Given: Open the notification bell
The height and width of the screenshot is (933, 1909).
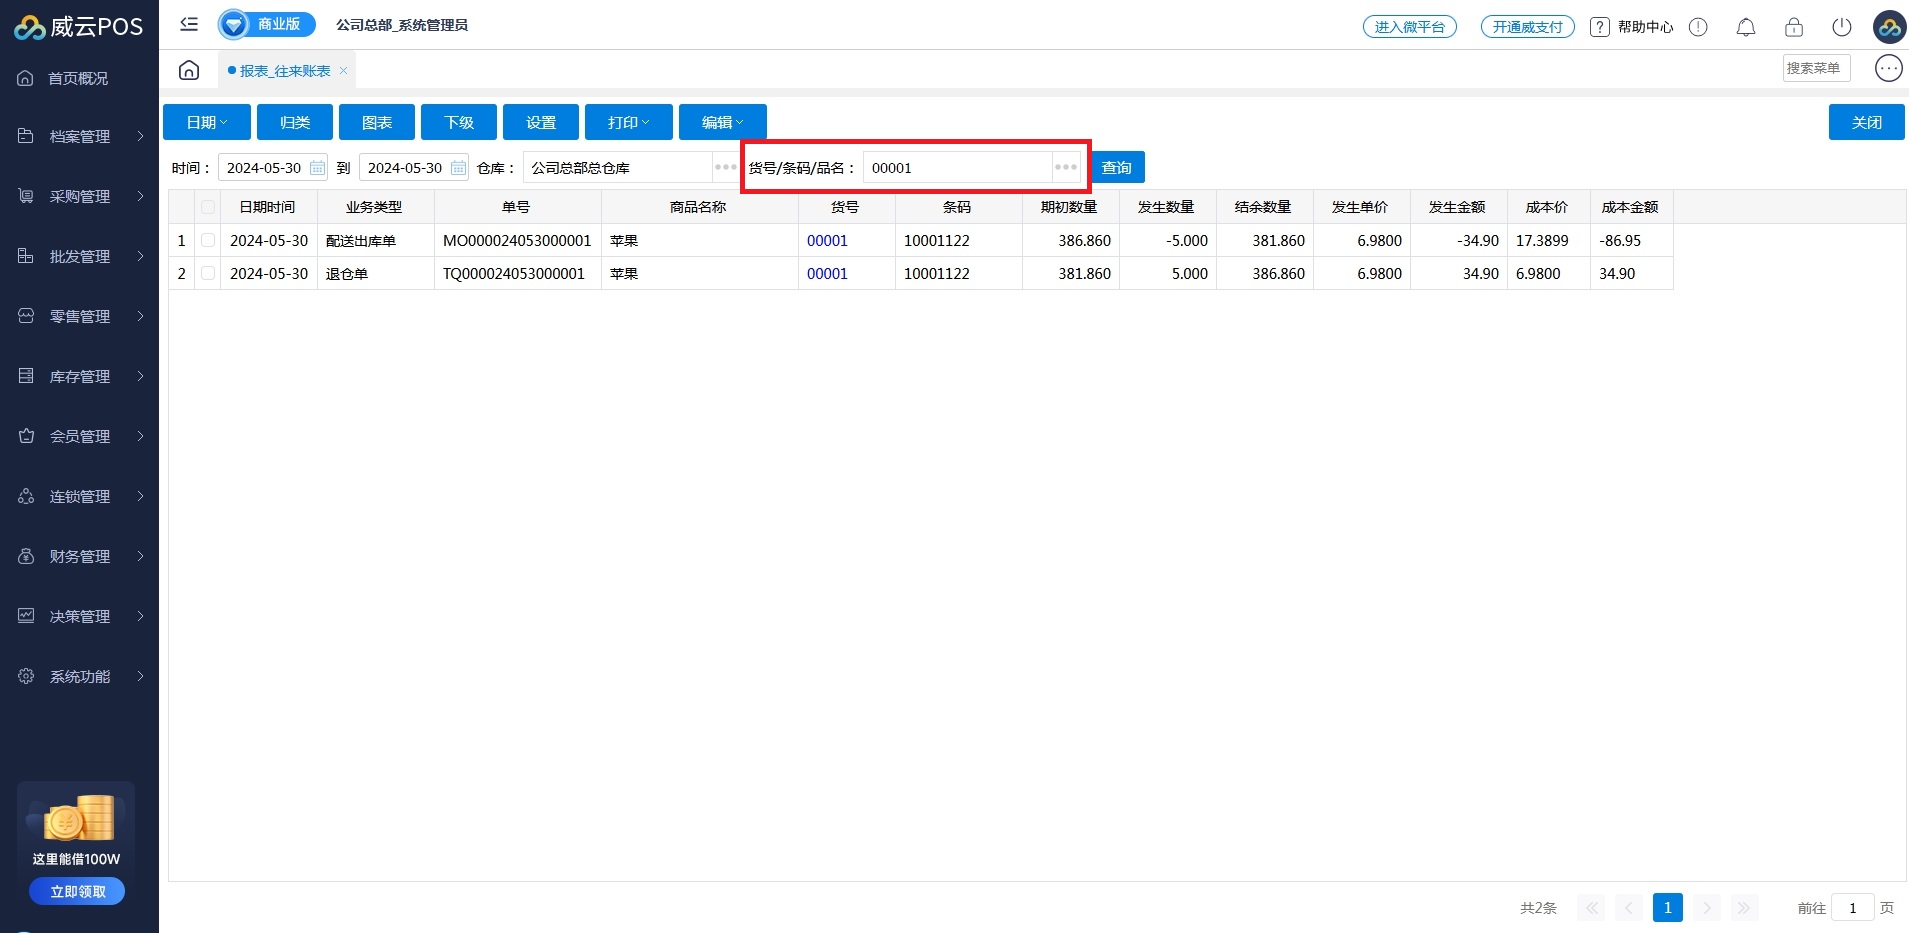Looking at the screenshot, I should click(1745, 27).
